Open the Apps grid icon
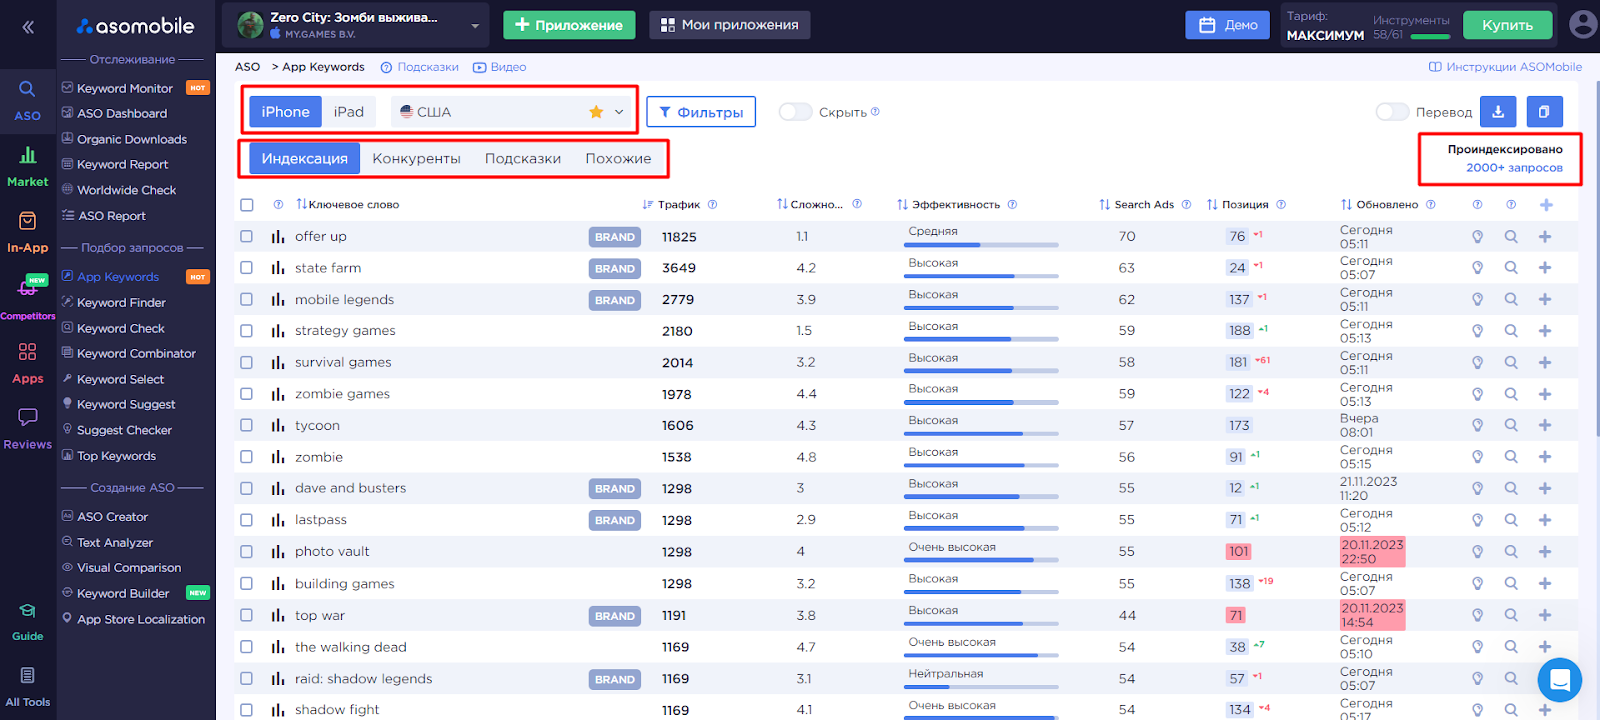The height and width of the screenshot is (720, 1600). (27, 352)
